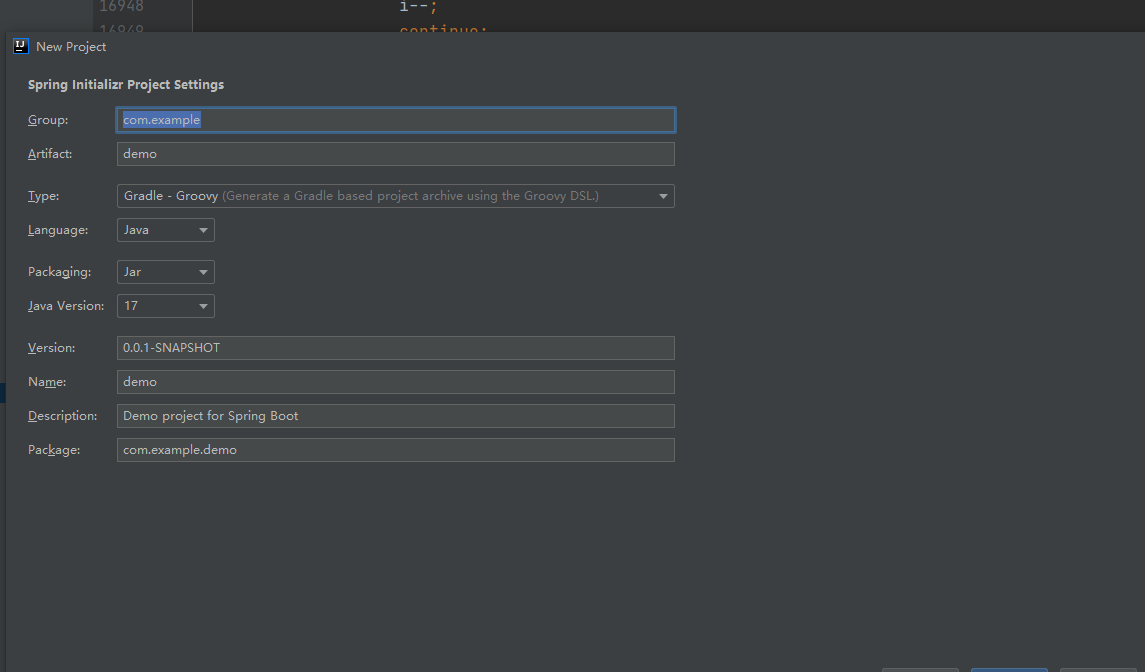Expand the Java Version dropdown showing 17
Screen dimensions: 1145x672
pyautogui.click(x=166, y=306)
